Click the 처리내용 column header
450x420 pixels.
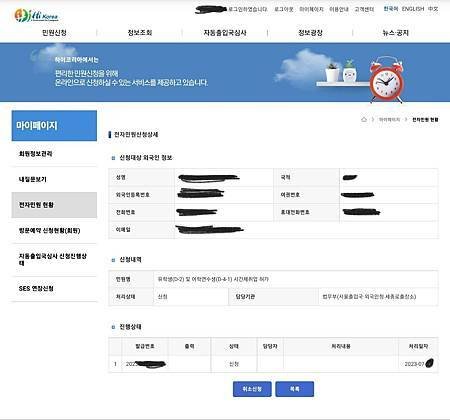(x=341, y=347)
